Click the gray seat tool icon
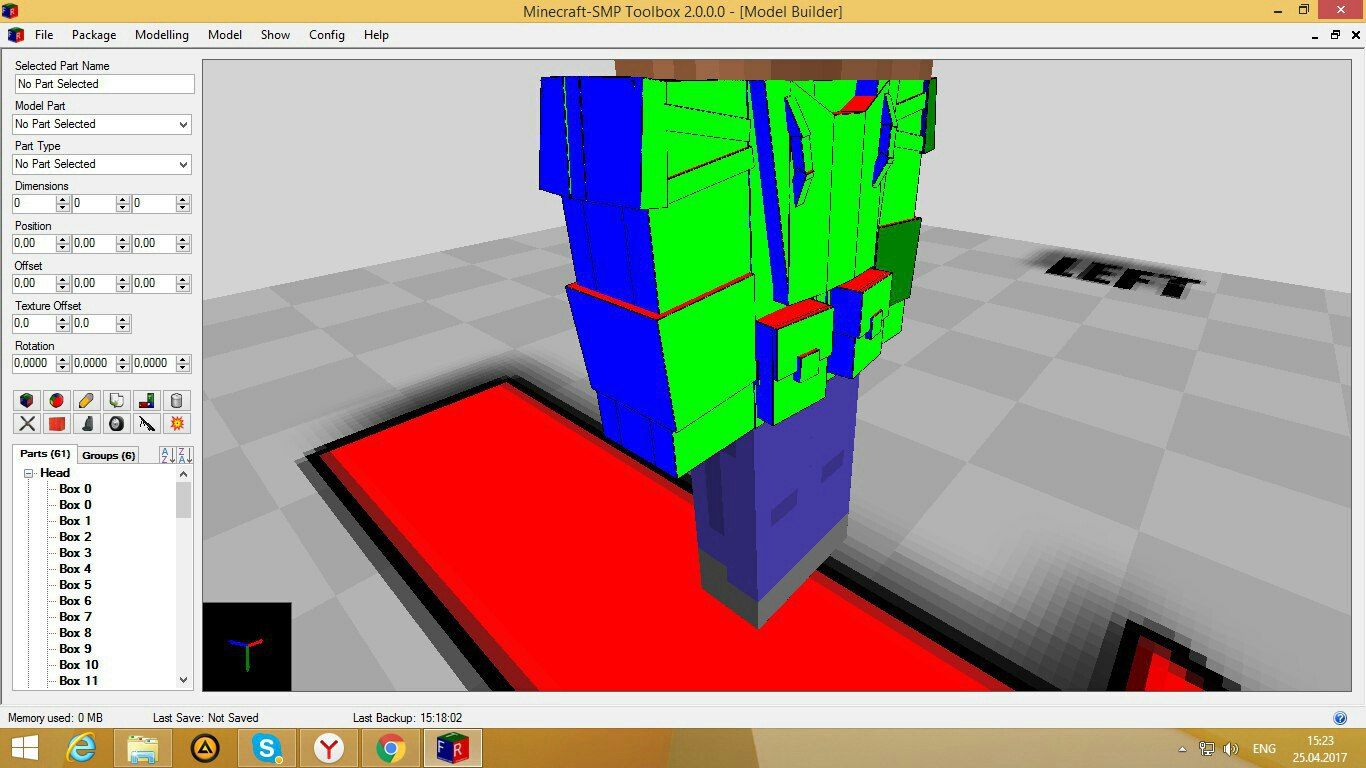The height and width of the screenshot is (768, 1366). point(87,424)
